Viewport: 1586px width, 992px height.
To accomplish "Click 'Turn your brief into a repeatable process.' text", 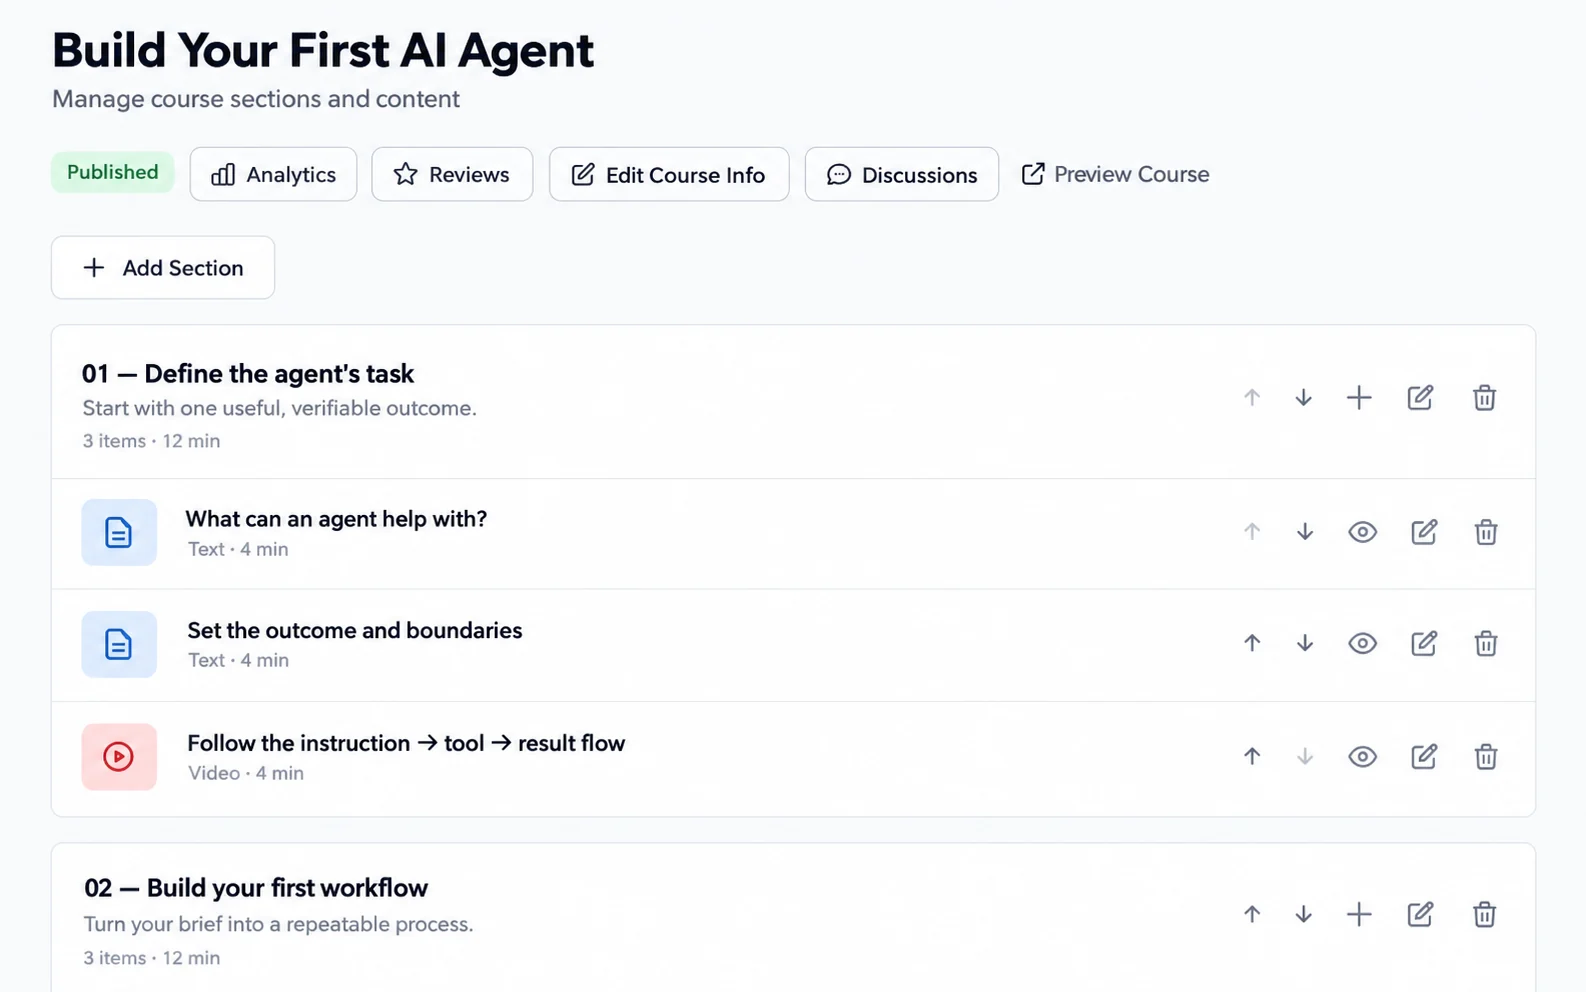I will (278, 924).
